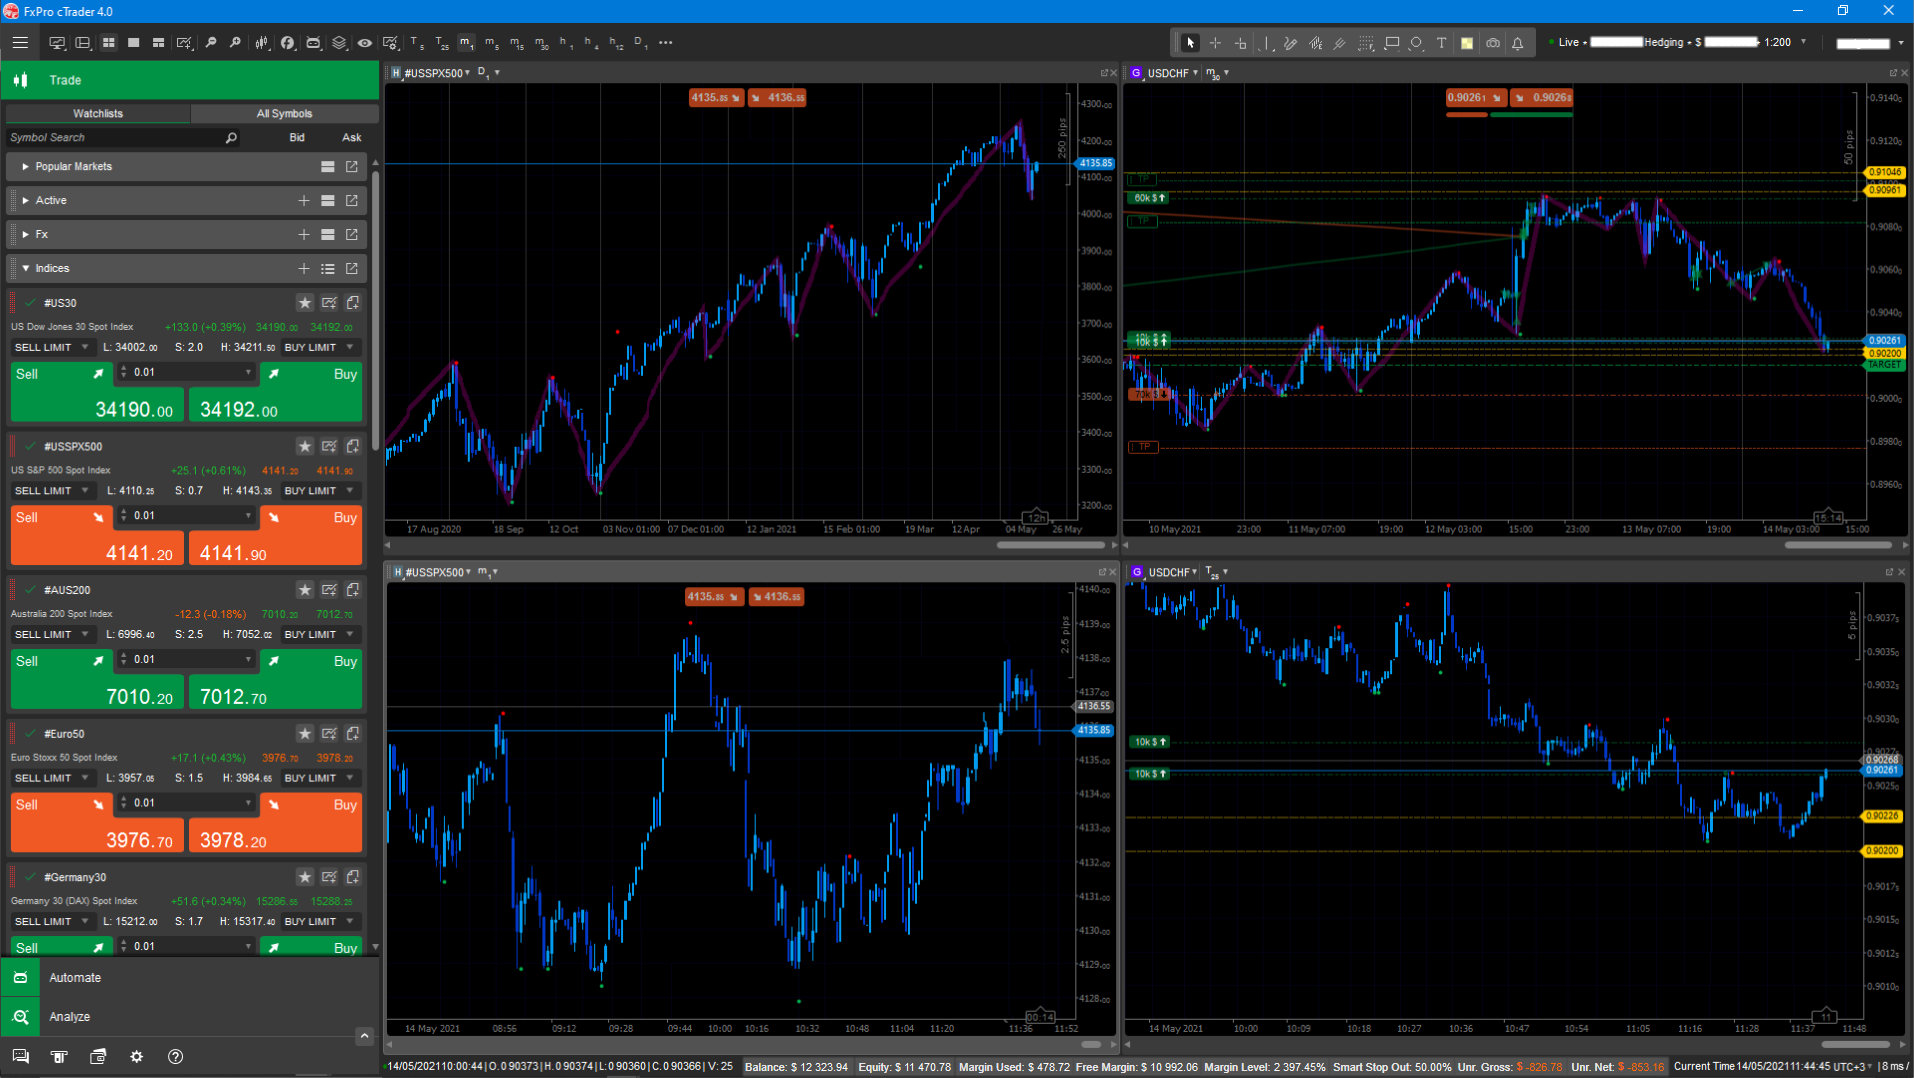Image resolution: width=1914 pixels, height=1078 pixels.
Task: Detach the Fx watchlist window icon
Action: [352, 235]
